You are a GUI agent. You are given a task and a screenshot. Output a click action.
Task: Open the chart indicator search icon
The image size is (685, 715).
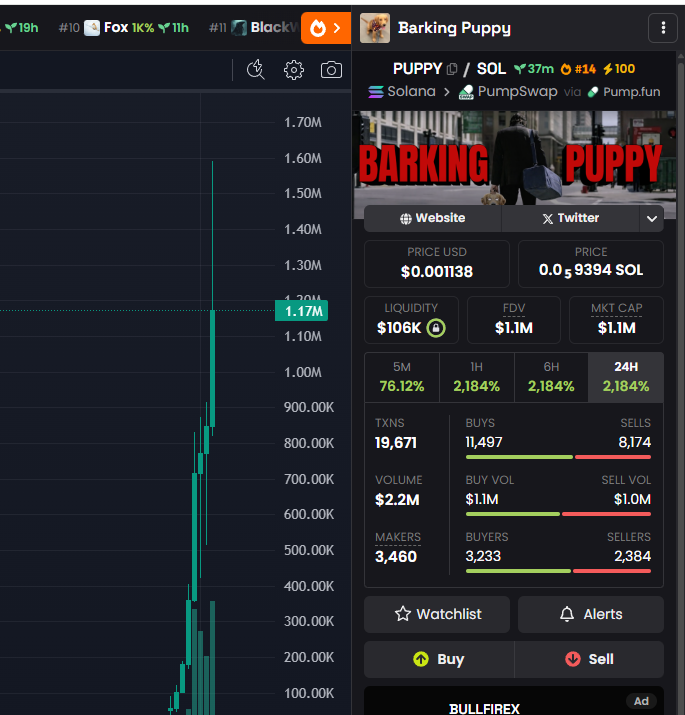(255, 70)
